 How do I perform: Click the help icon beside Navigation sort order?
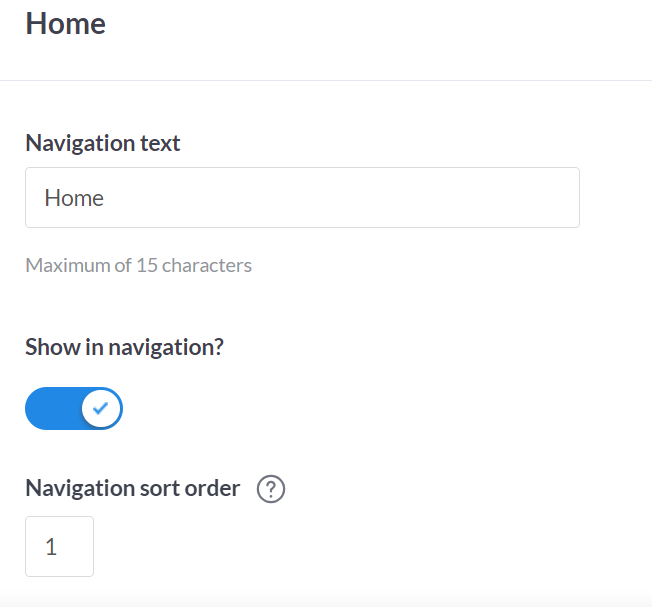[271, 489]
